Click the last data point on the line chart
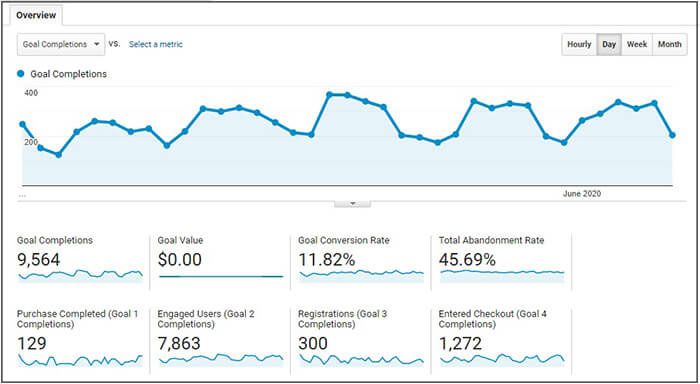 [672, 135]
